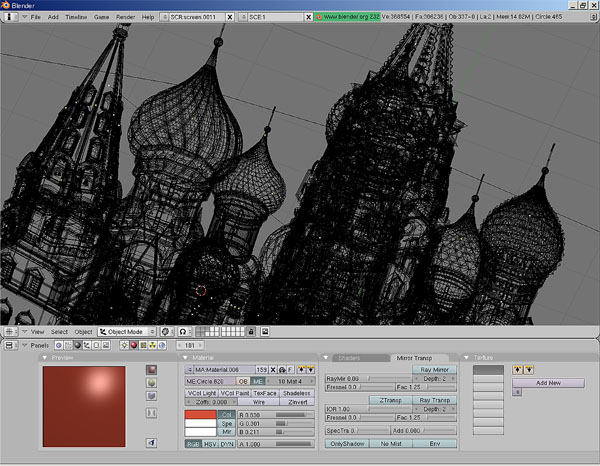Open the viewport draw type dropdown
Image resolution: width=600 pixels, height=466 pixels.
167,332
